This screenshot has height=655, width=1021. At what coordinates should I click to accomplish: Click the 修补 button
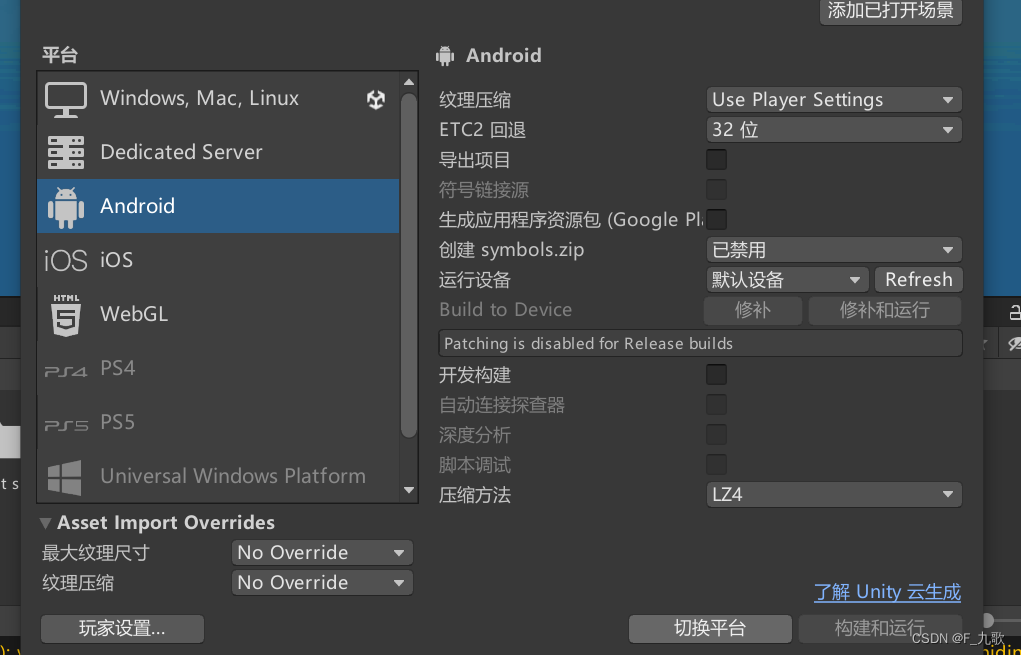point(753,310)
